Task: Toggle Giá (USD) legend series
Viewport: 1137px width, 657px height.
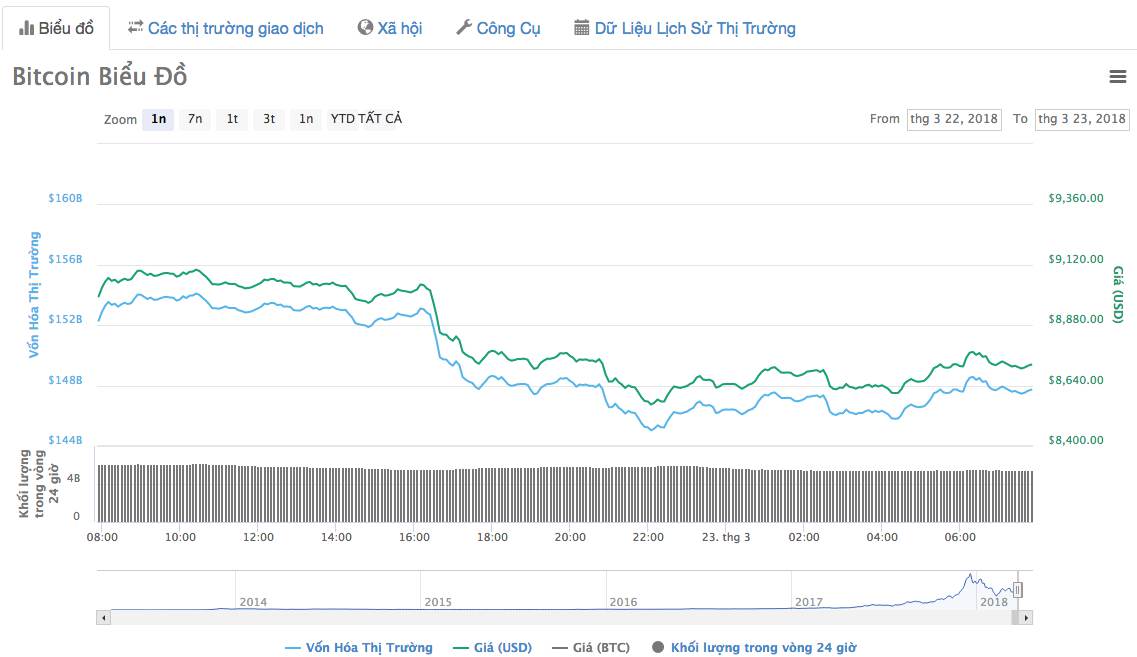Action: click(492, 648)
